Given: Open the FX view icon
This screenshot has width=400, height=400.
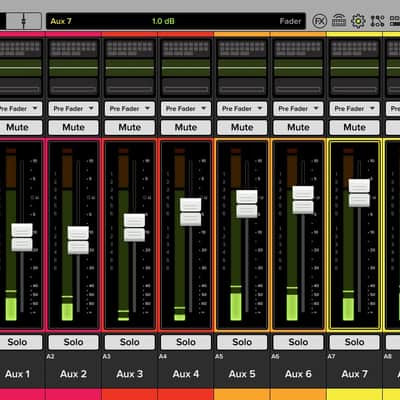Looking at the screenshot, I should point(319,21).
